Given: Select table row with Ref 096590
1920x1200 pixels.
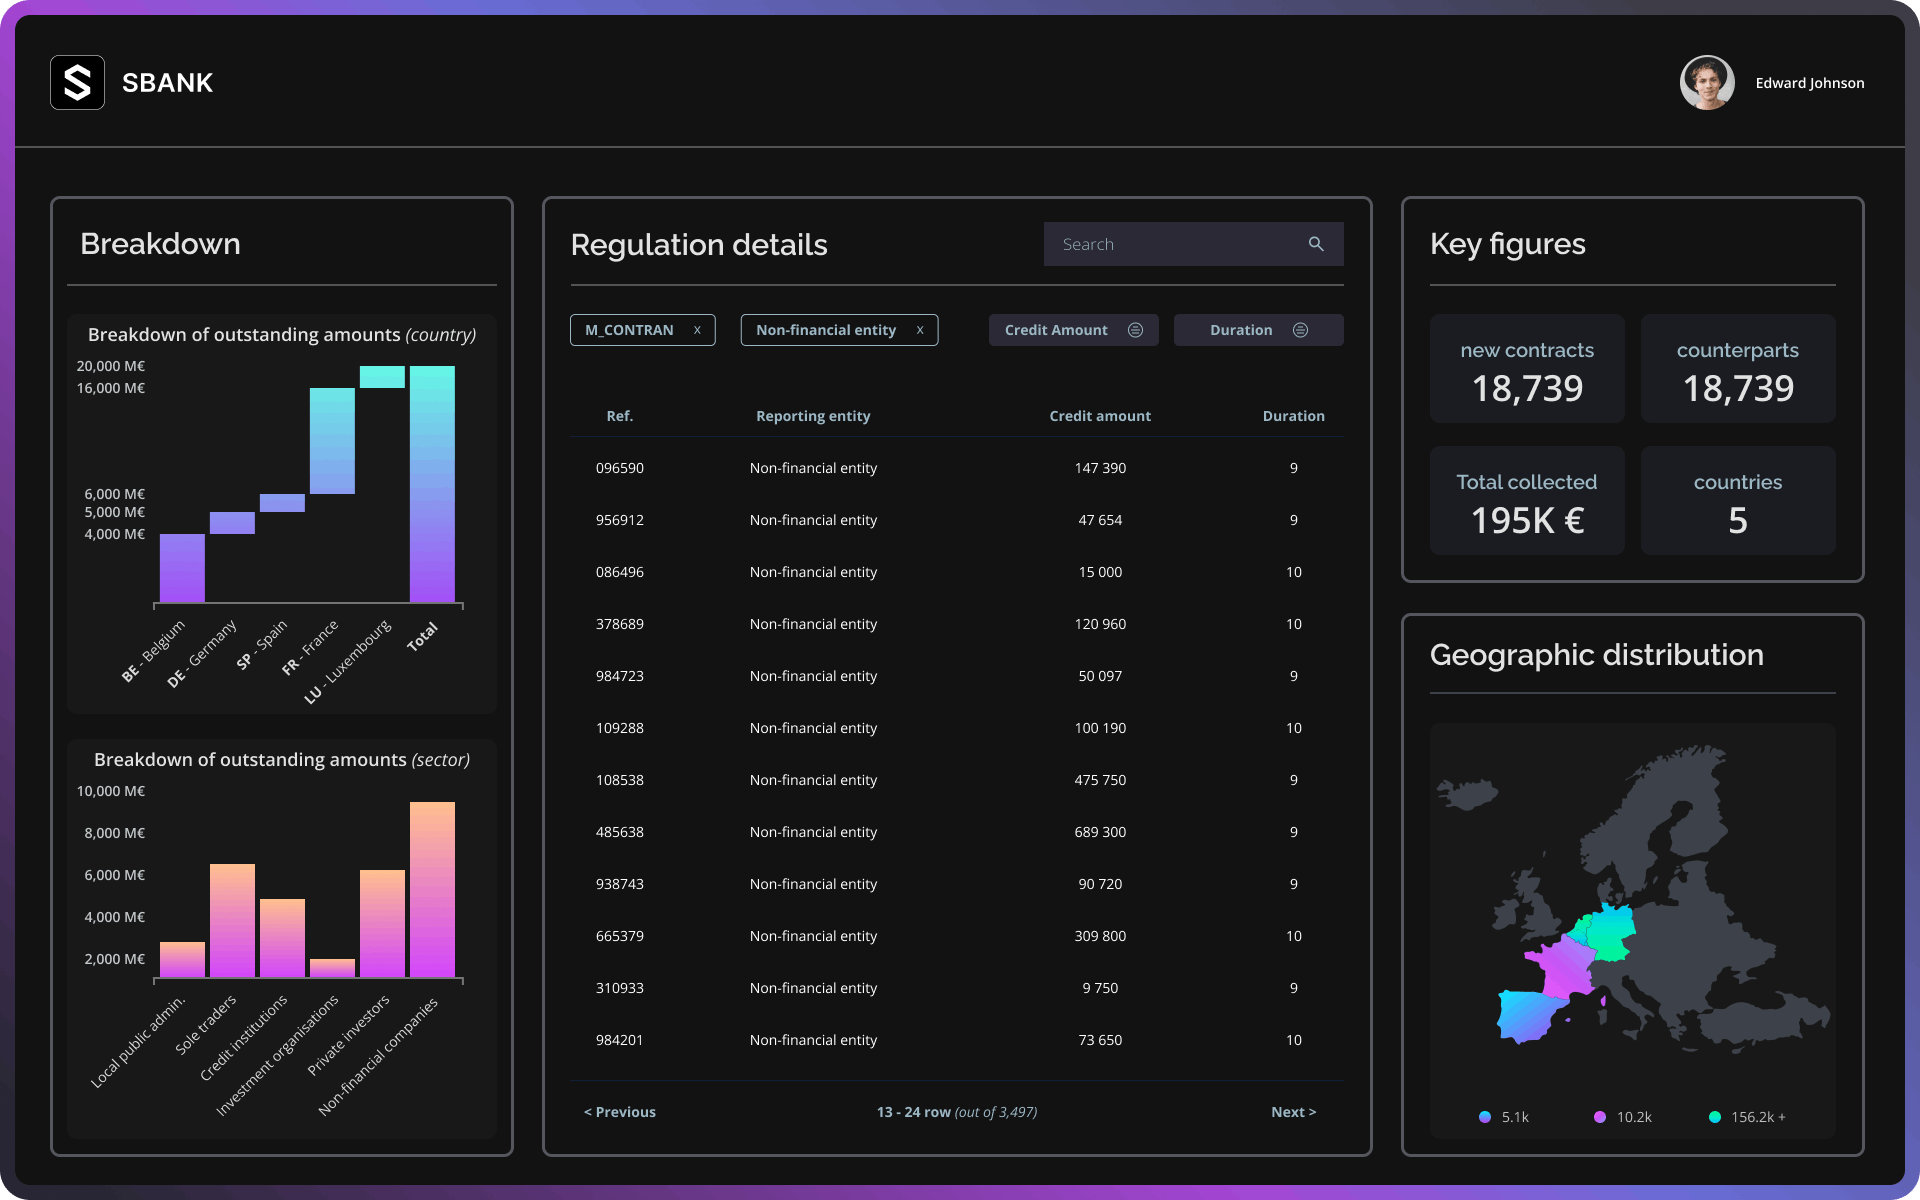Looking at the screenshot, I should tap(620, 468).
